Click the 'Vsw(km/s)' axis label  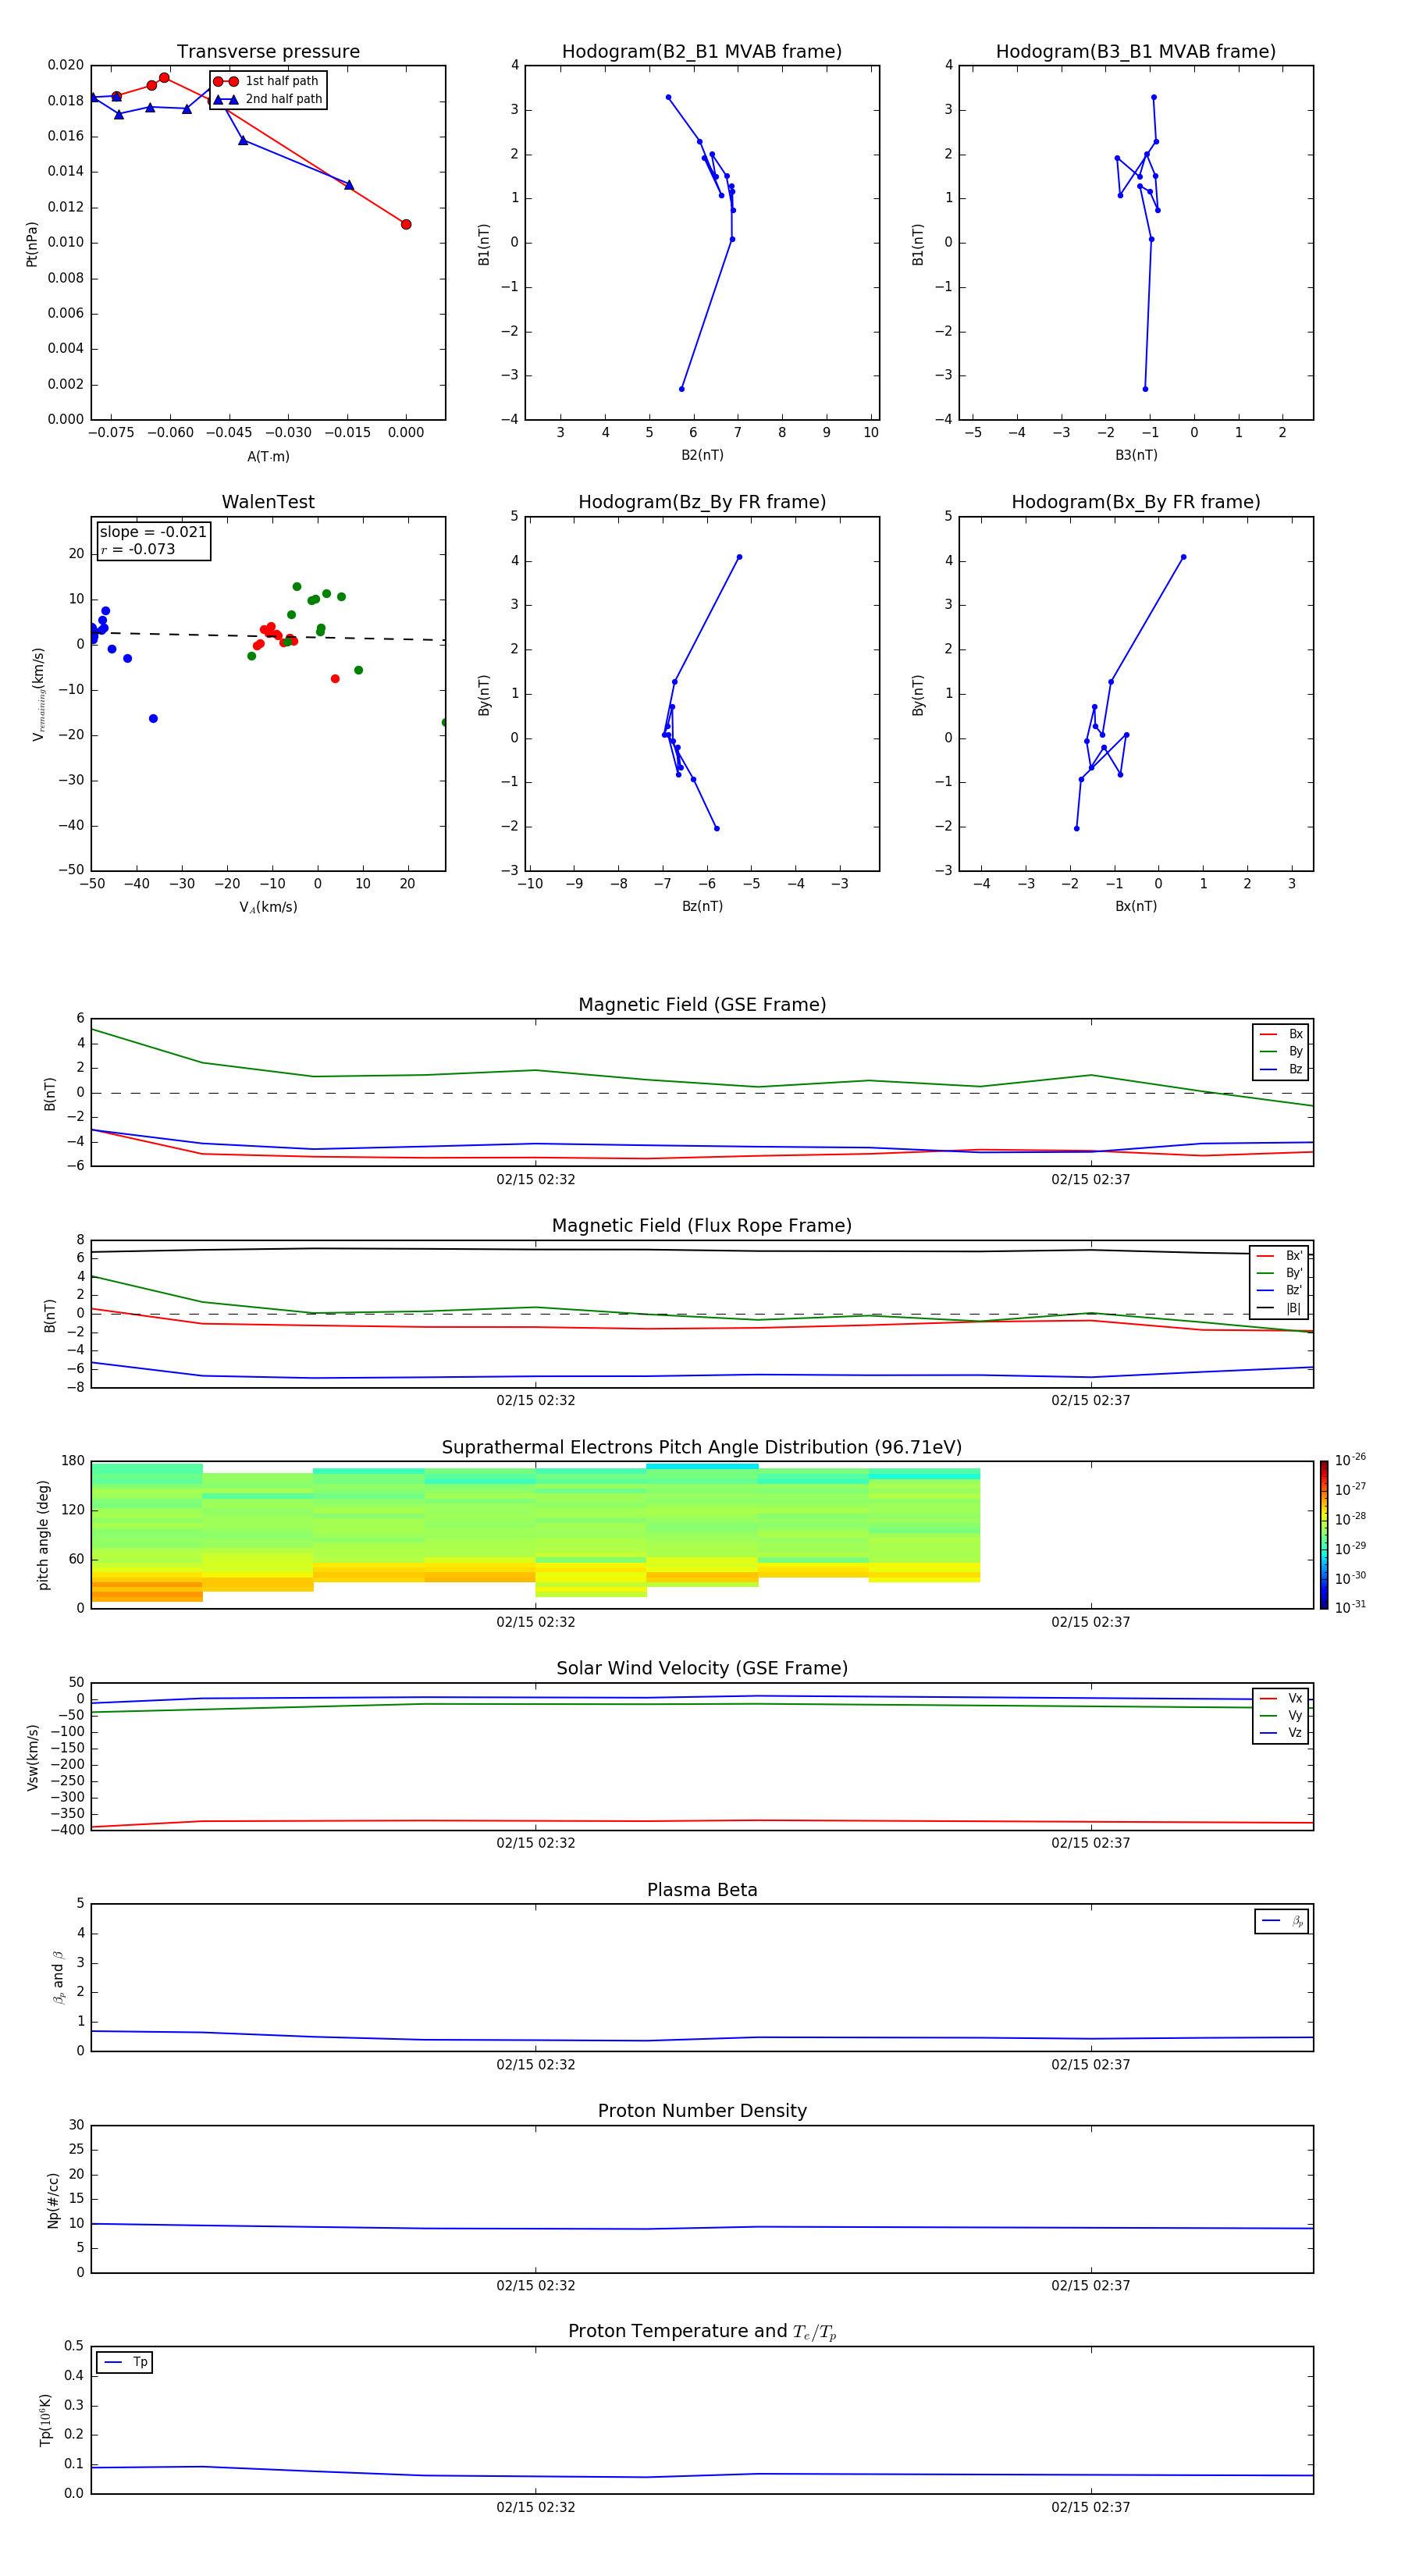pos(32,1757)
